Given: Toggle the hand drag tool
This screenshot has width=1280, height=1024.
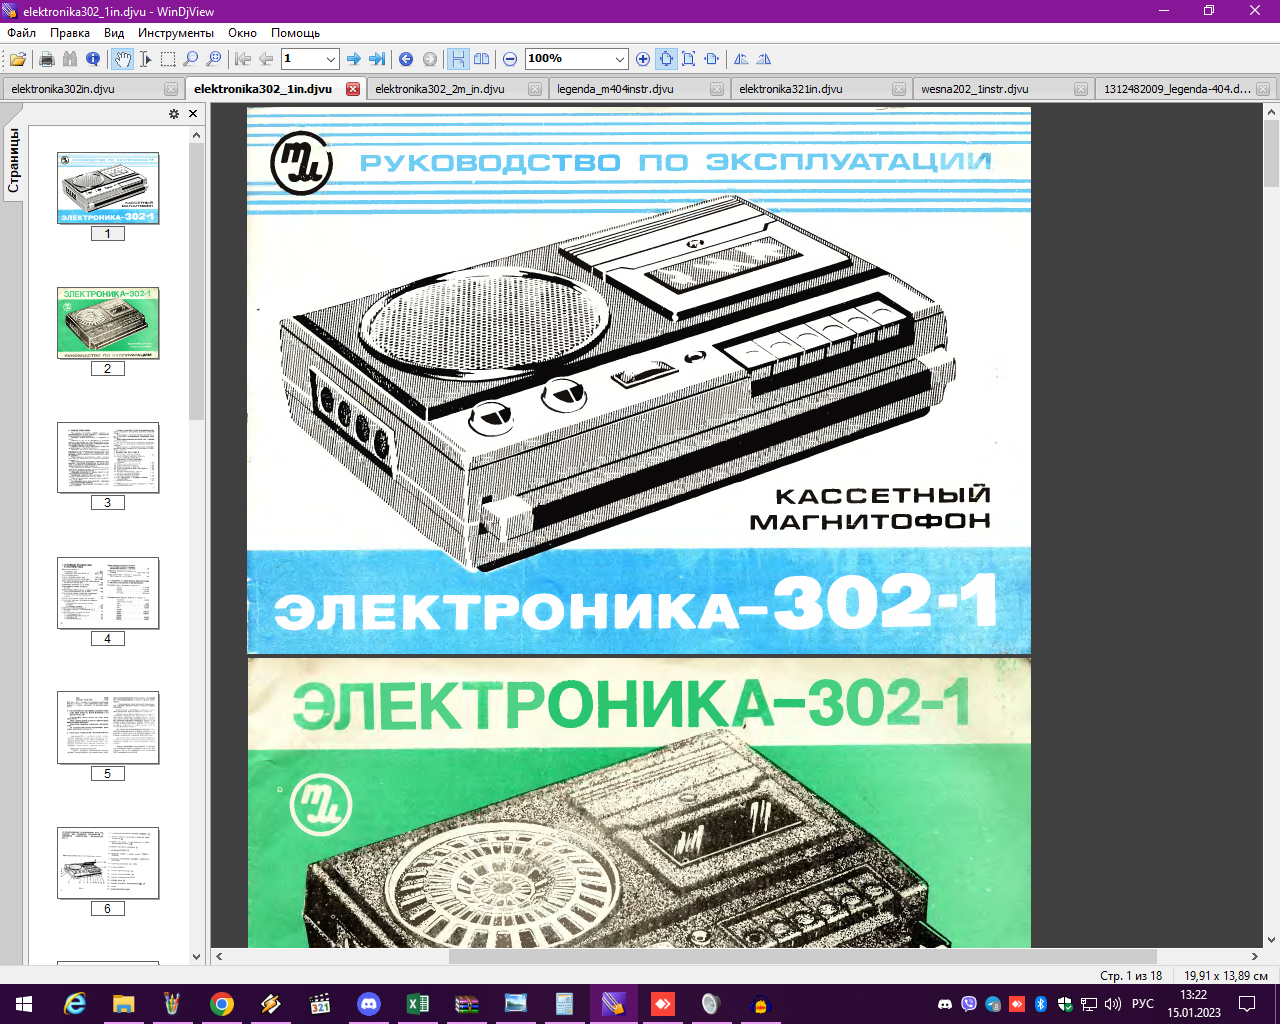Looking at the screenshot, I should [x=122, y=59].
